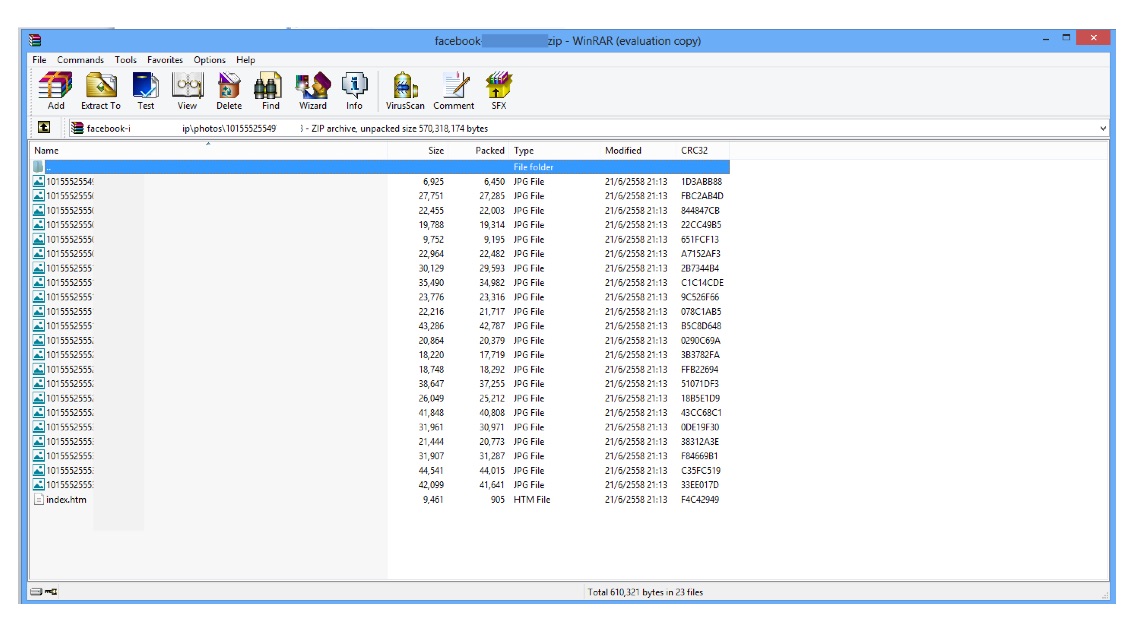Select the parent File folder row
The image size is (1136, 640).
tap(380, 167)
